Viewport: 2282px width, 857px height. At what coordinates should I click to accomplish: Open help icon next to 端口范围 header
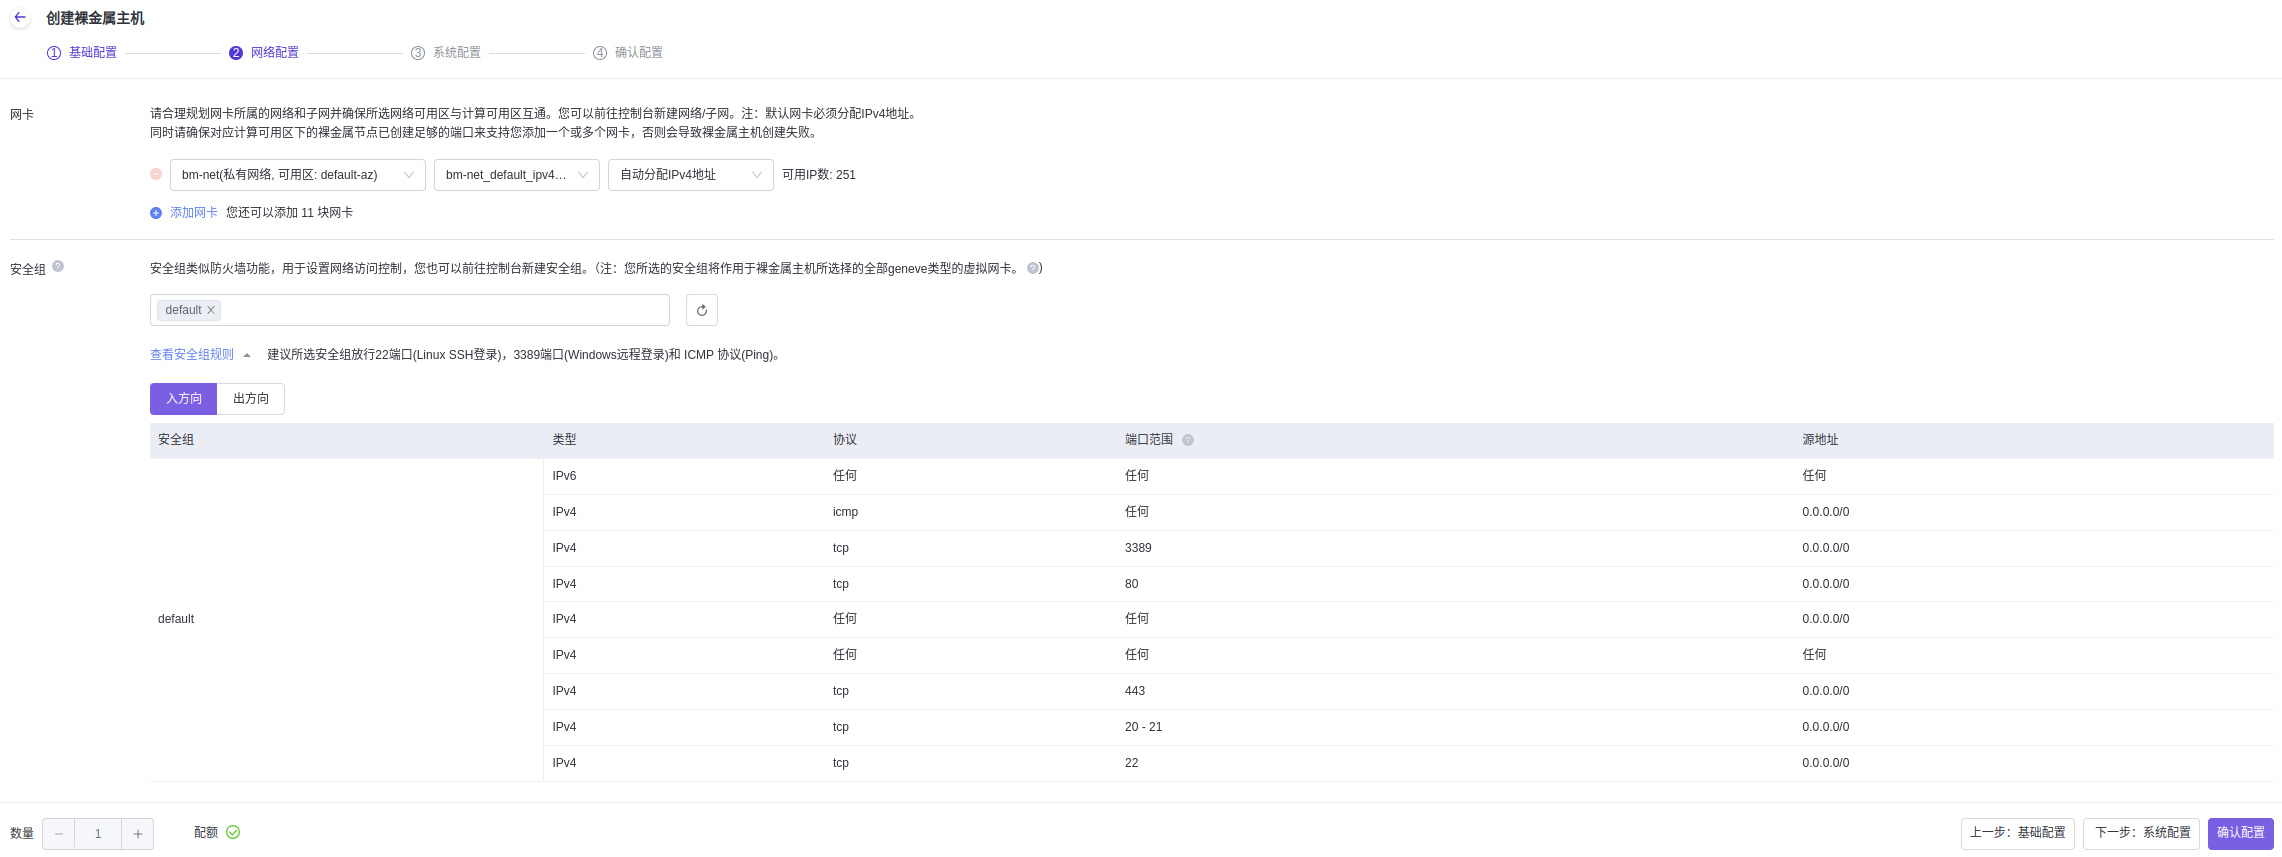point(1188,440)
